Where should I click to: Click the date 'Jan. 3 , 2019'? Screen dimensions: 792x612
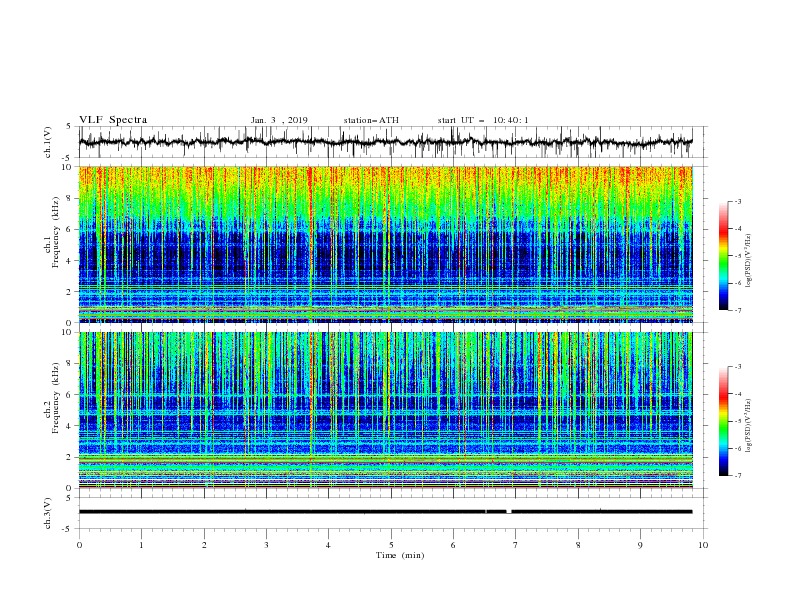(279, 120)
